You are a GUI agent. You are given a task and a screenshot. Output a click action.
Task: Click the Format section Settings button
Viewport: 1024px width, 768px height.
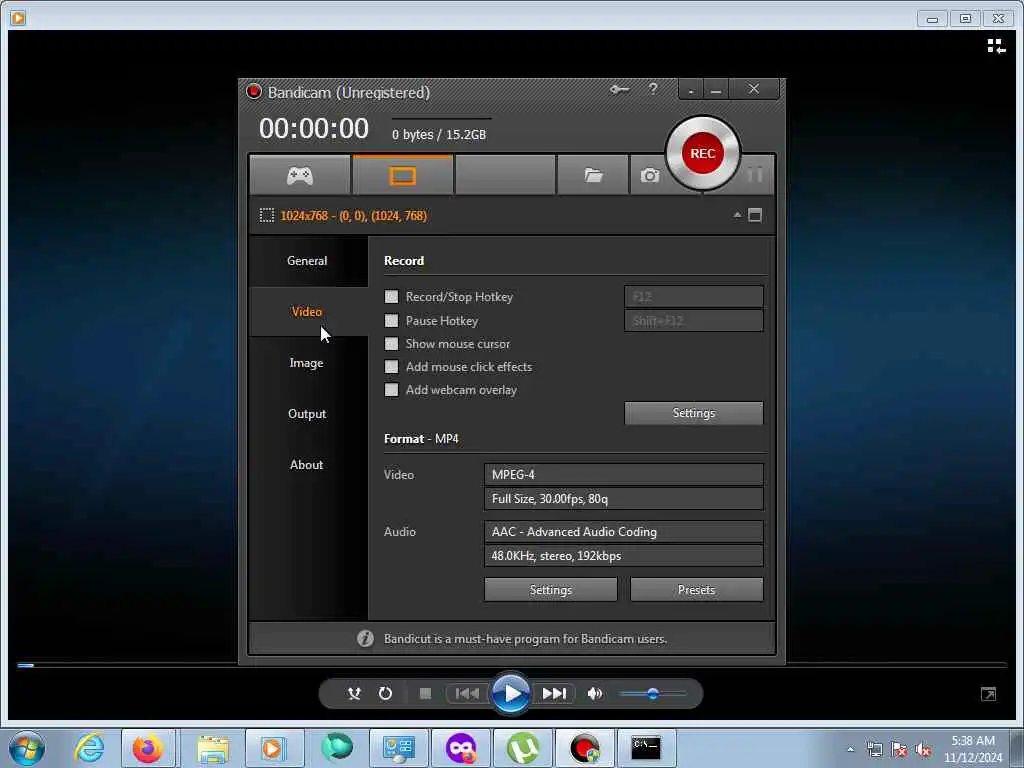[x=551, y=590]
